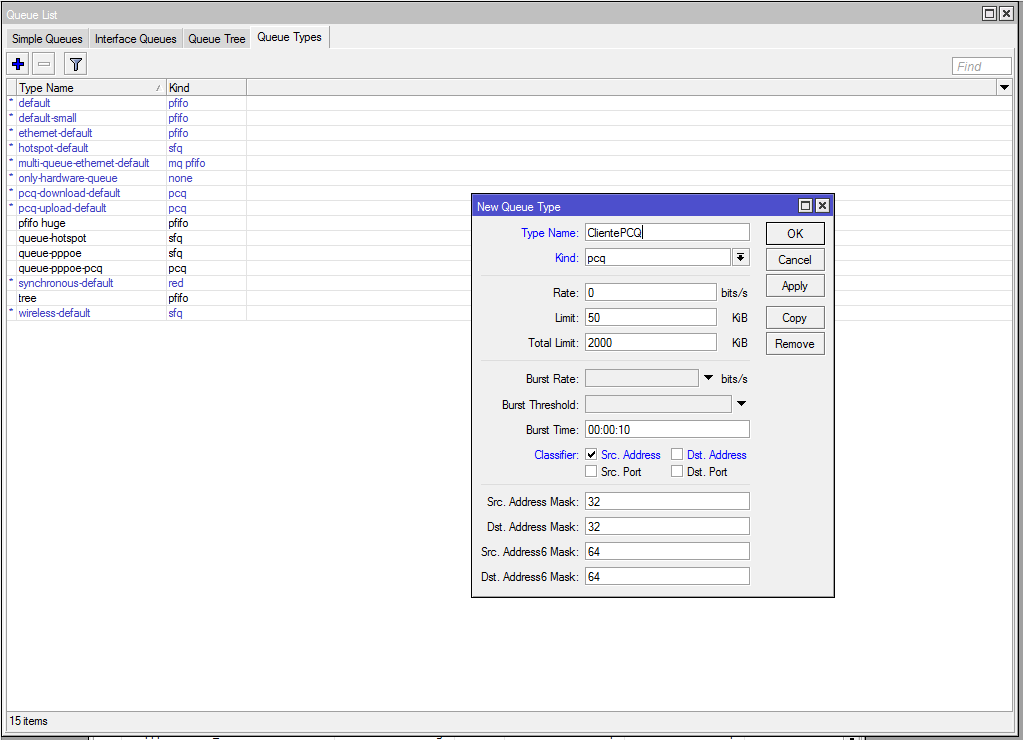
Task: Maximize the New Queue Type dialog
Action: click(x=805, y=206)
